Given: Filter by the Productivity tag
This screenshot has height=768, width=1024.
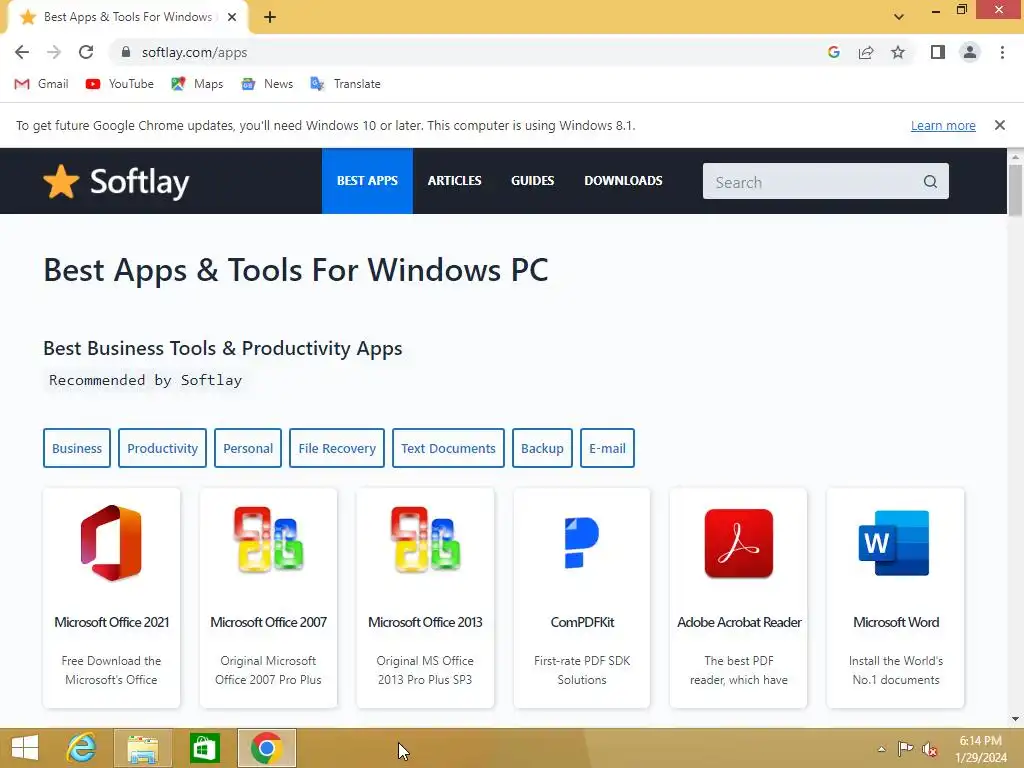Looking at the screenshot, I should click(162, 448).
